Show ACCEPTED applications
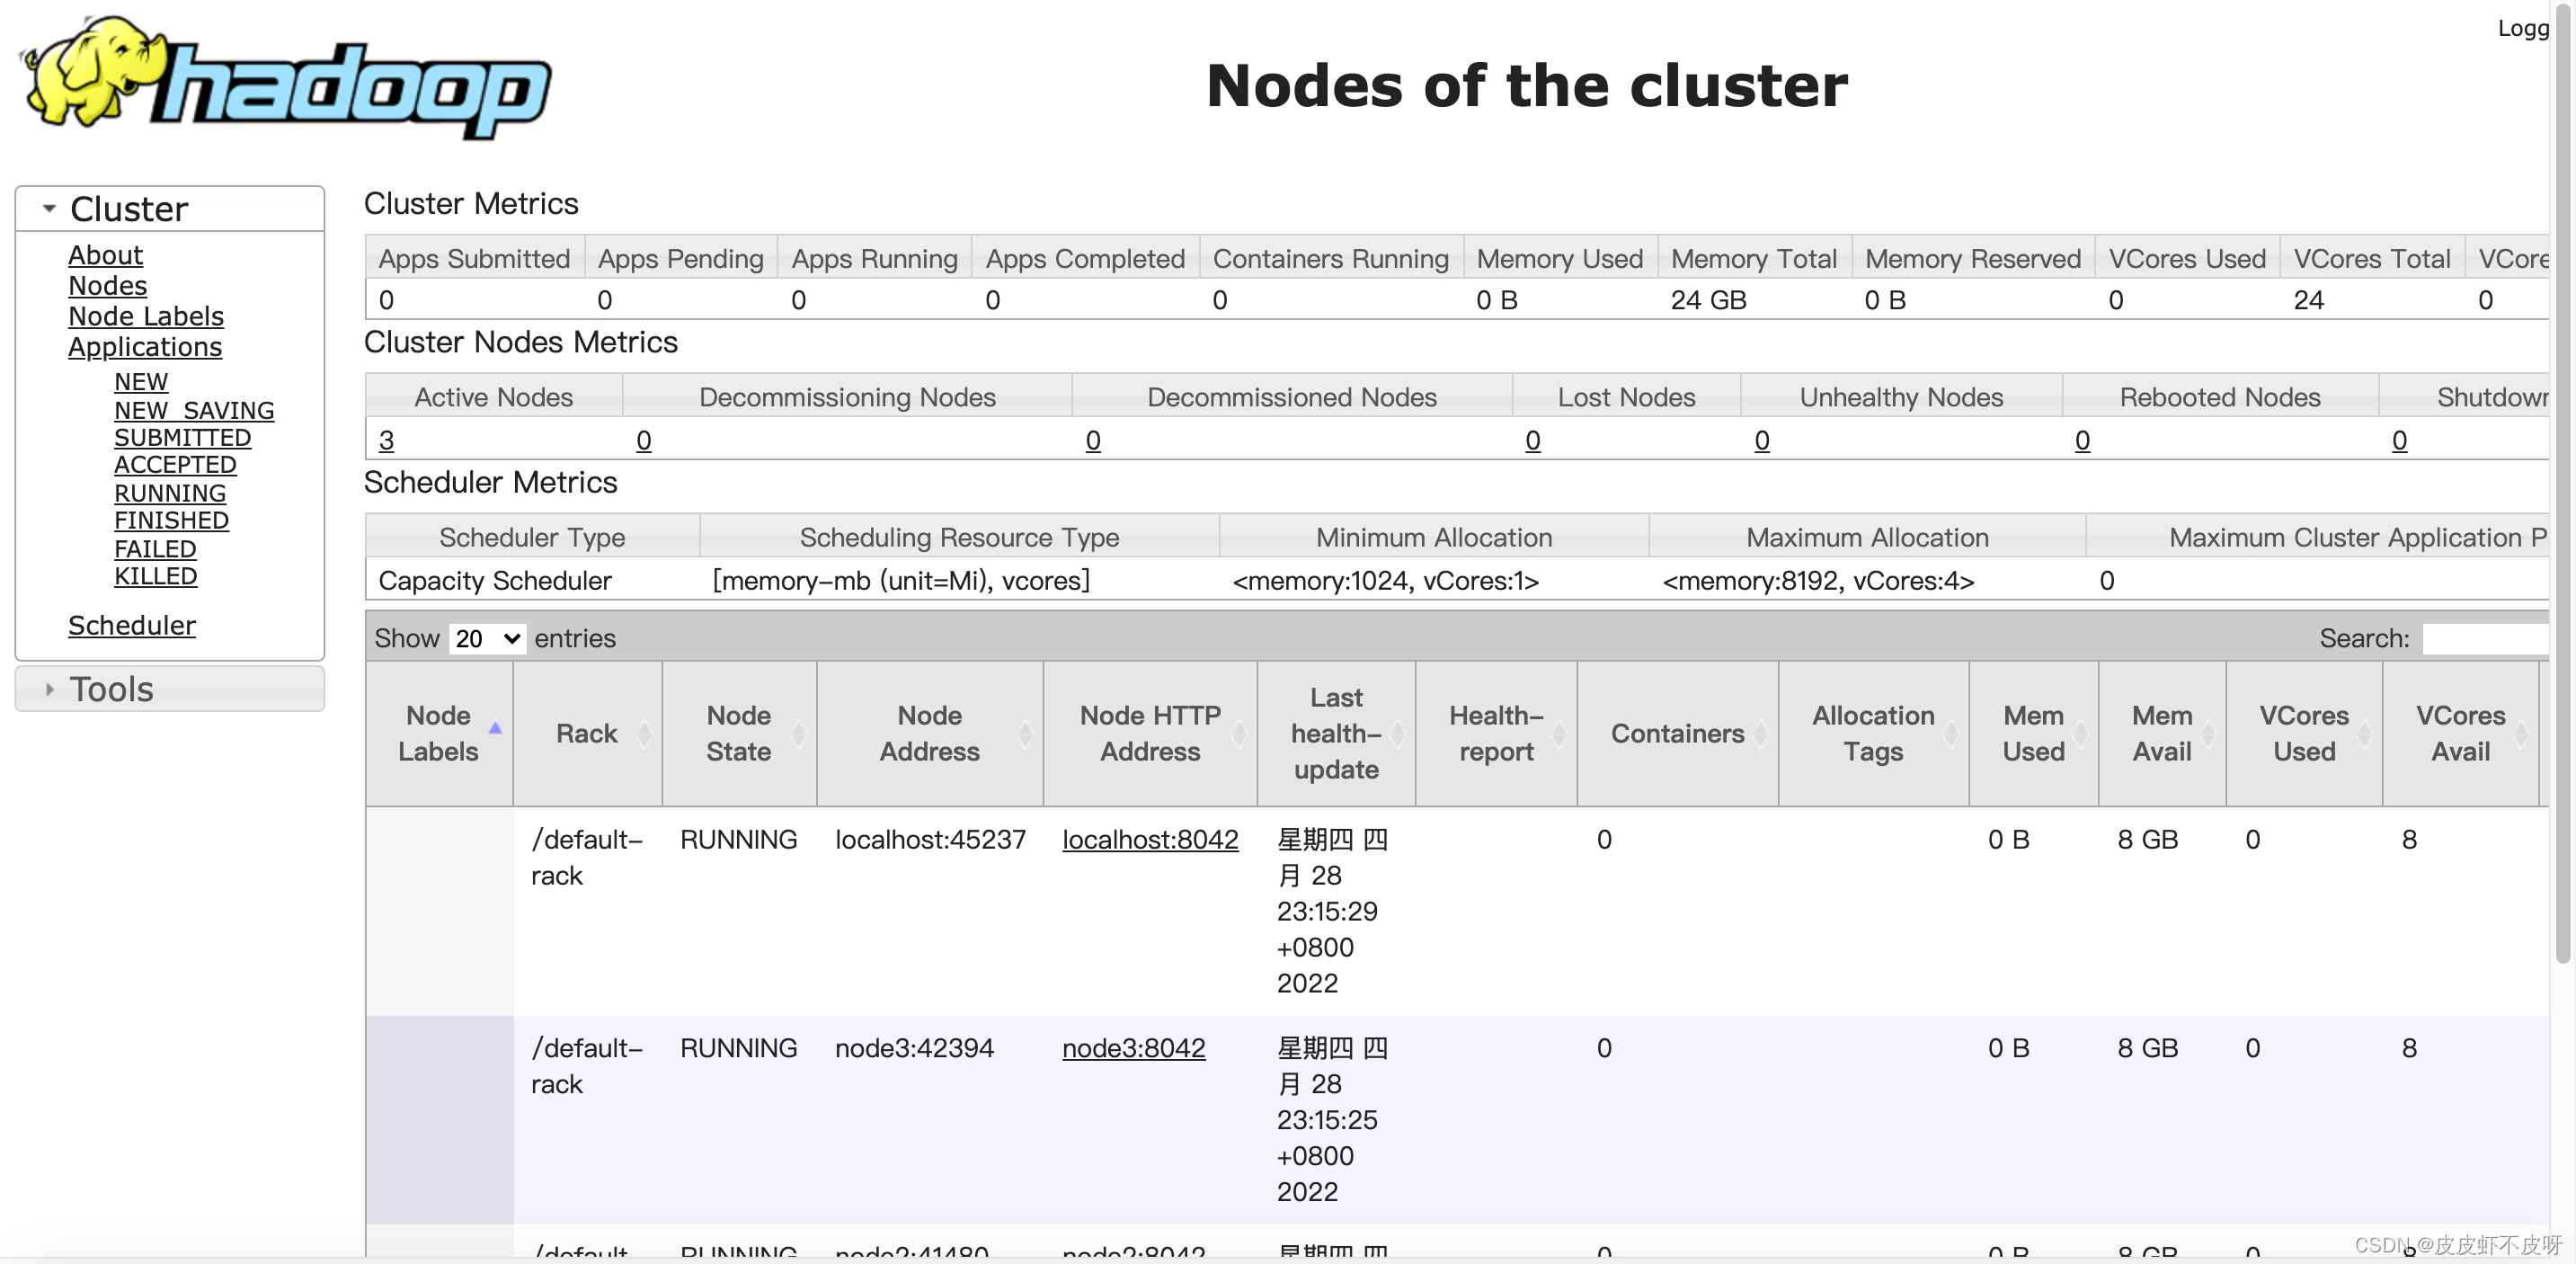 [175, 465]
